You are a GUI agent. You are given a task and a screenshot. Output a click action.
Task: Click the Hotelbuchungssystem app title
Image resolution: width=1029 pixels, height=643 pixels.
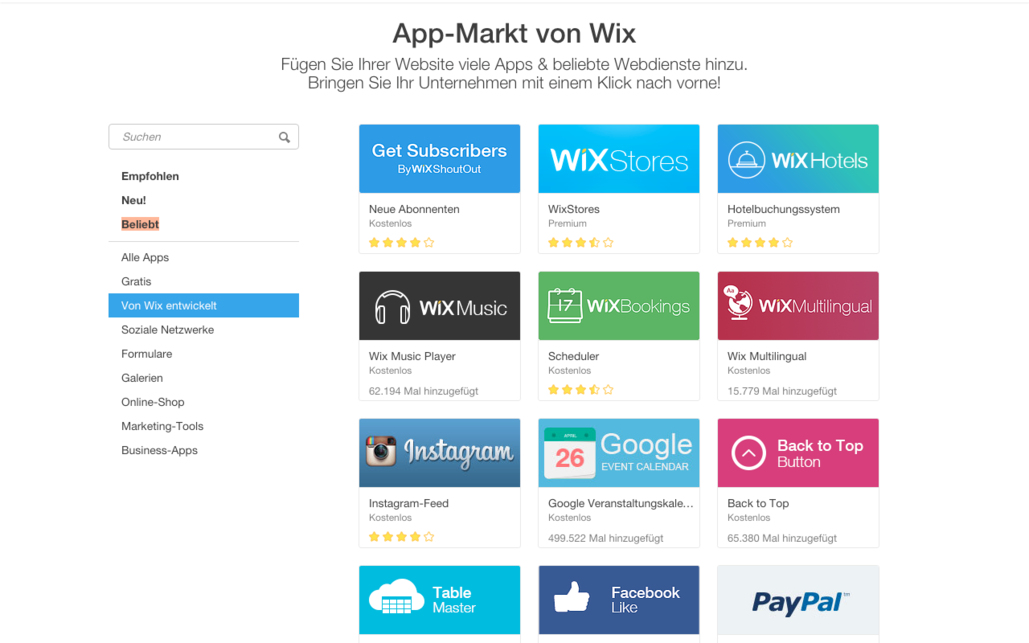784,209
